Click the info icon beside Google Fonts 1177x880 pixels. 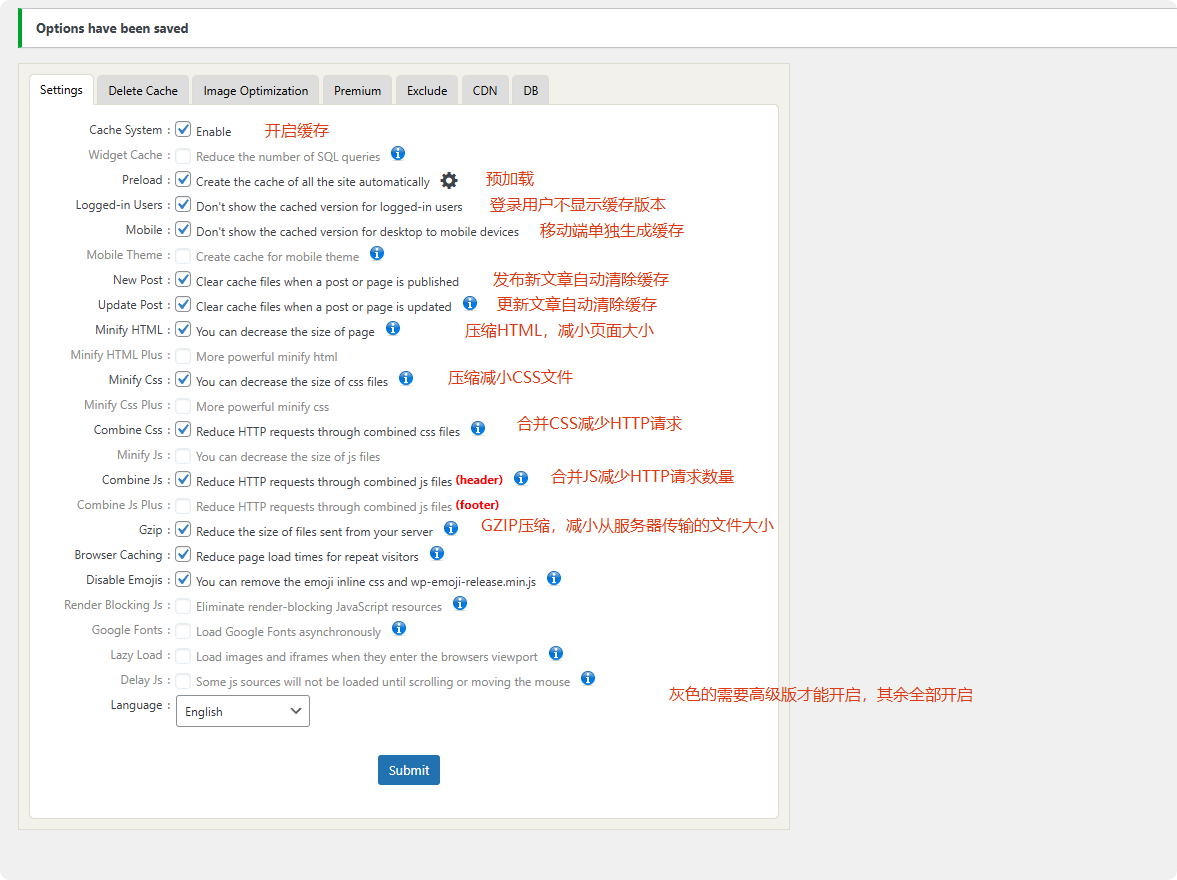[399, 628]
